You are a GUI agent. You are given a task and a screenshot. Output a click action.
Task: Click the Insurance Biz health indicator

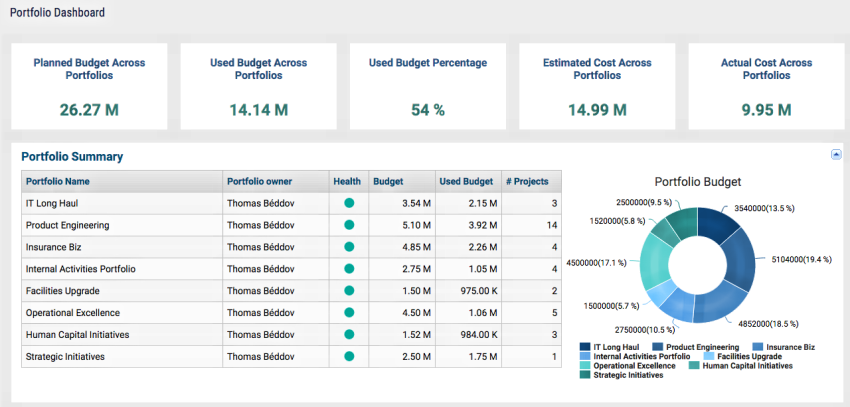click(x=349, y=247)
